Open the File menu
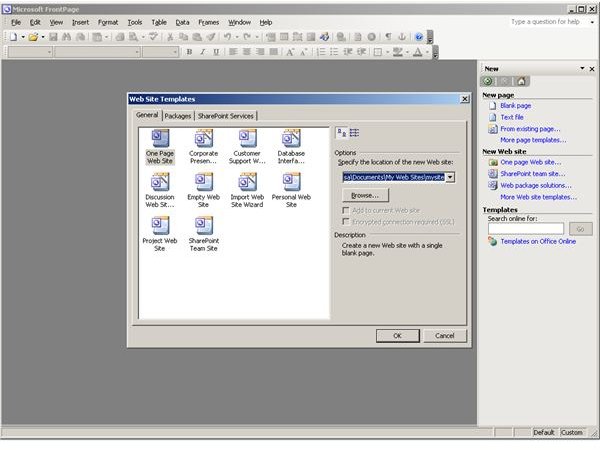Viewport: 600px width, 450px height. (x=16, y=22)
